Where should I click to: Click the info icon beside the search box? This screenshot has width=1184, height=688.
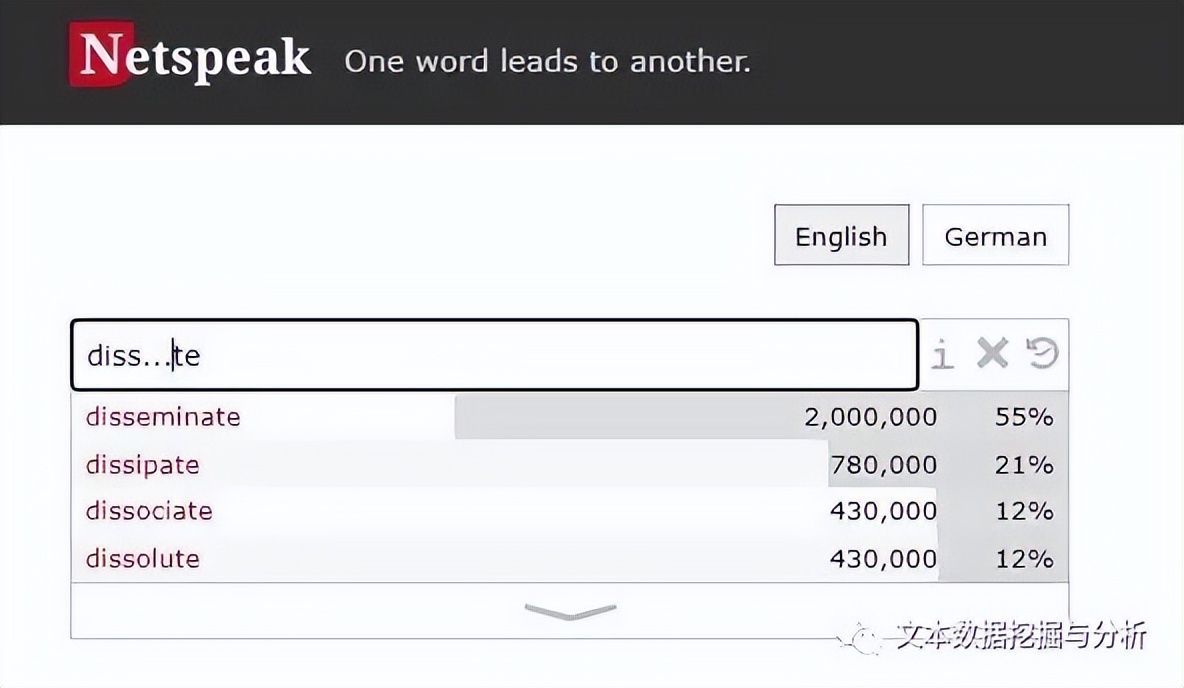(x=942, y=354)
